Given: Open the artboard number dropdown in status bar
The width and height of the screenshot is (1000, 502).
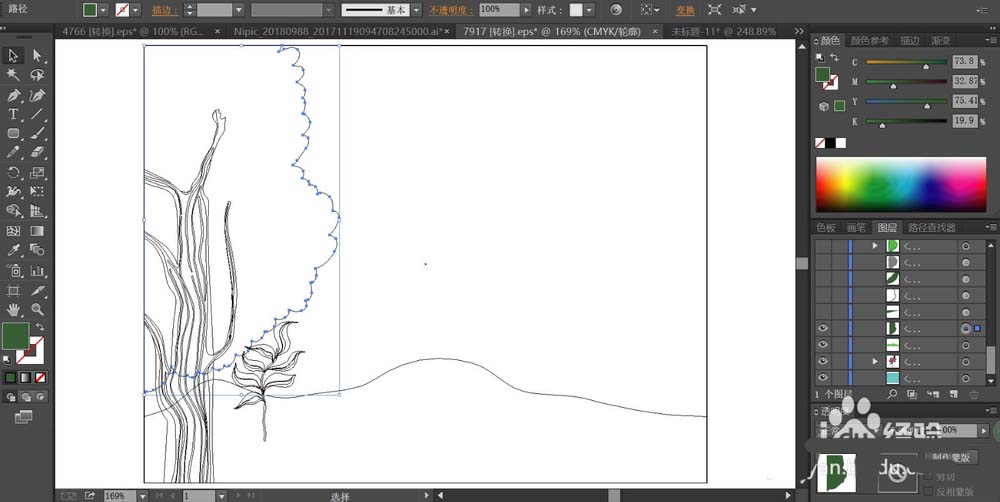Looking at the screenshot, I should pos(221,496).
